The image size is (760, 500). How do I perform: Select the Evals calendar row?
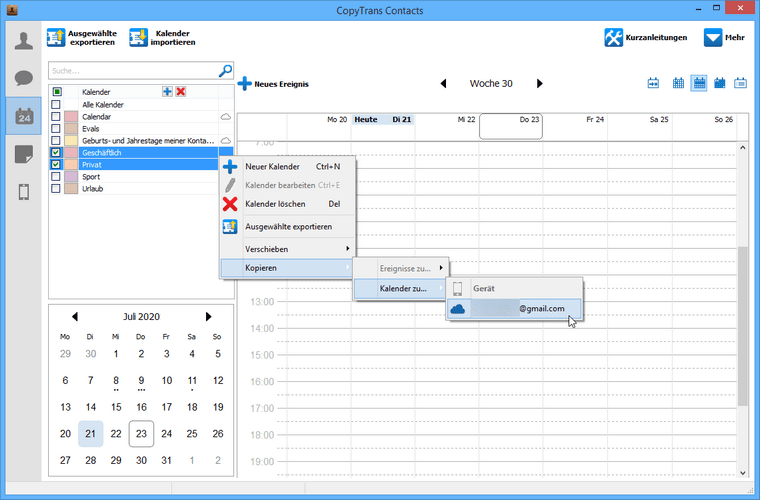click(x=141, y=129)
